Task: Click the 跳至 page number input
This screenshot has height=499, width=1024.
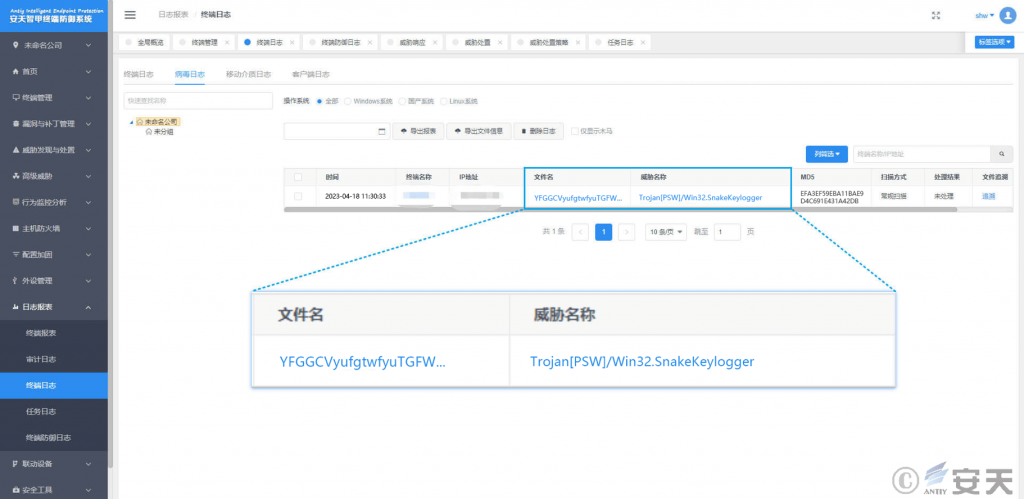Action: (727, 232)
